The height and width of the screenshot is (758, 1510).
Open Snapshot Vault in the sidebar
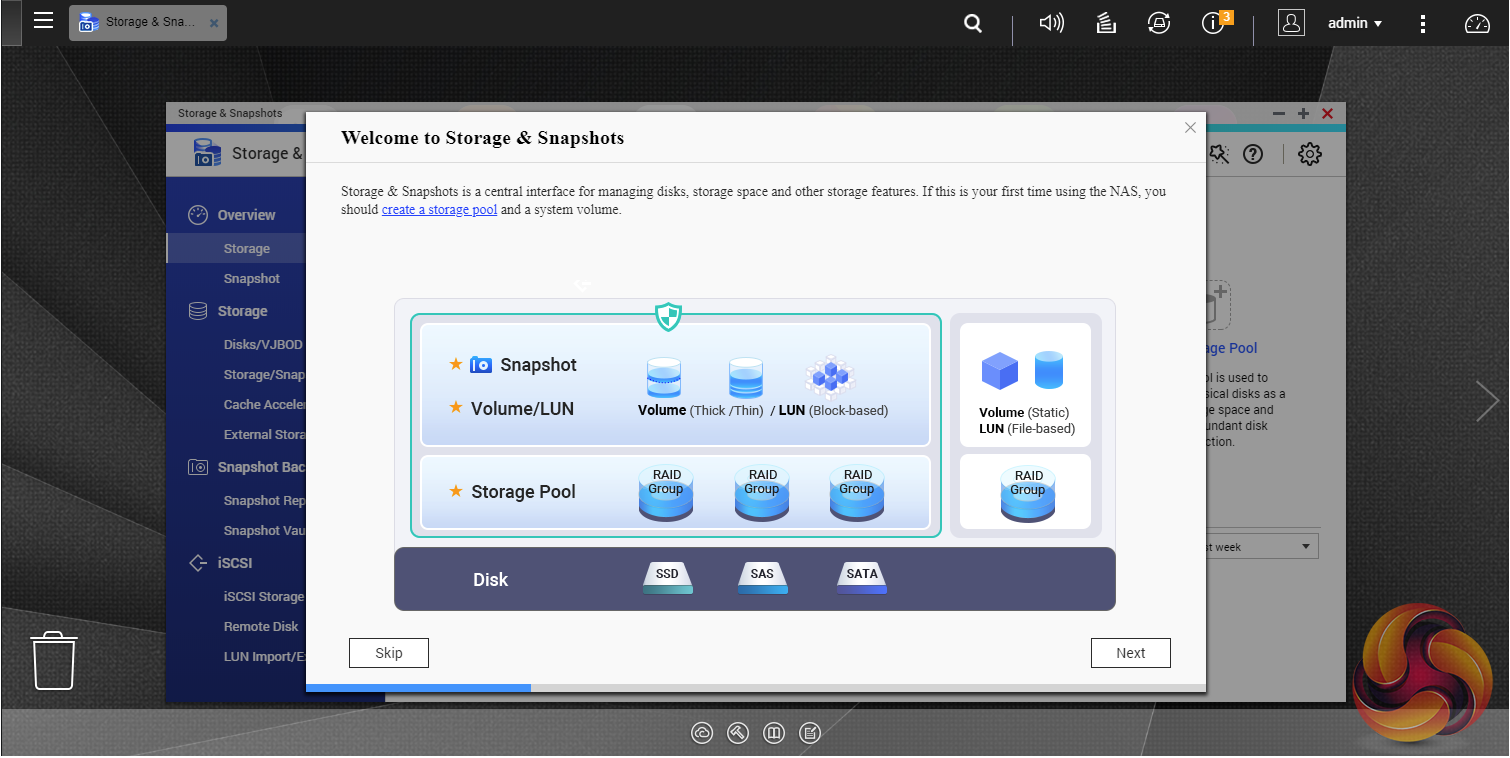(x=264, y=531)
